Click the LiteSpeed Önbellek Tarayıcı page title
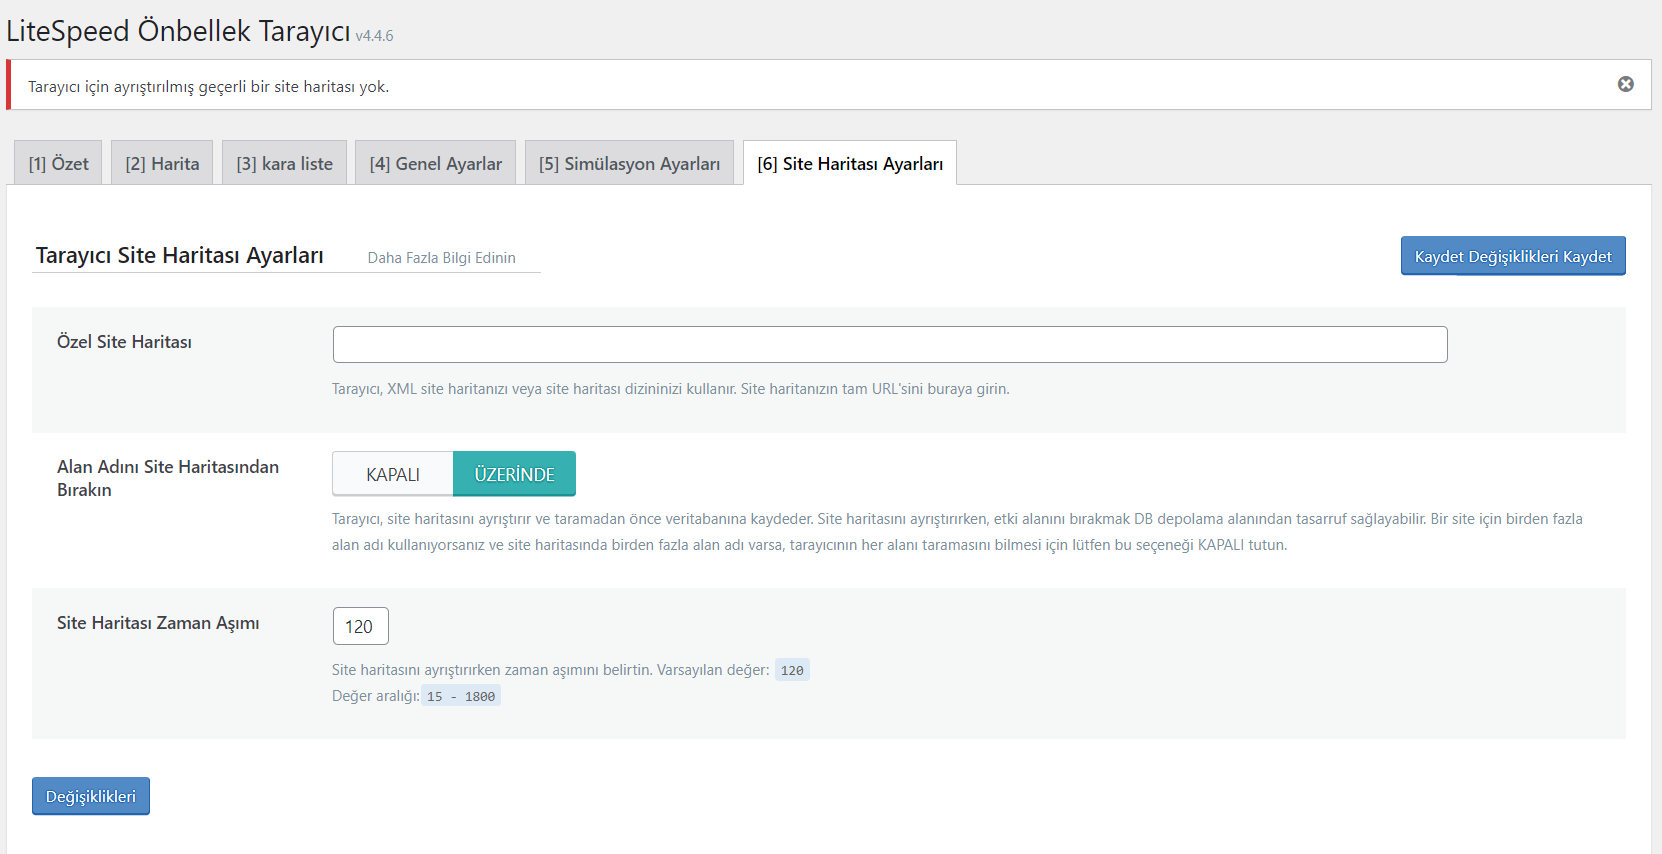The width and height of the screenshot is (1662, 854). (178, 31)
